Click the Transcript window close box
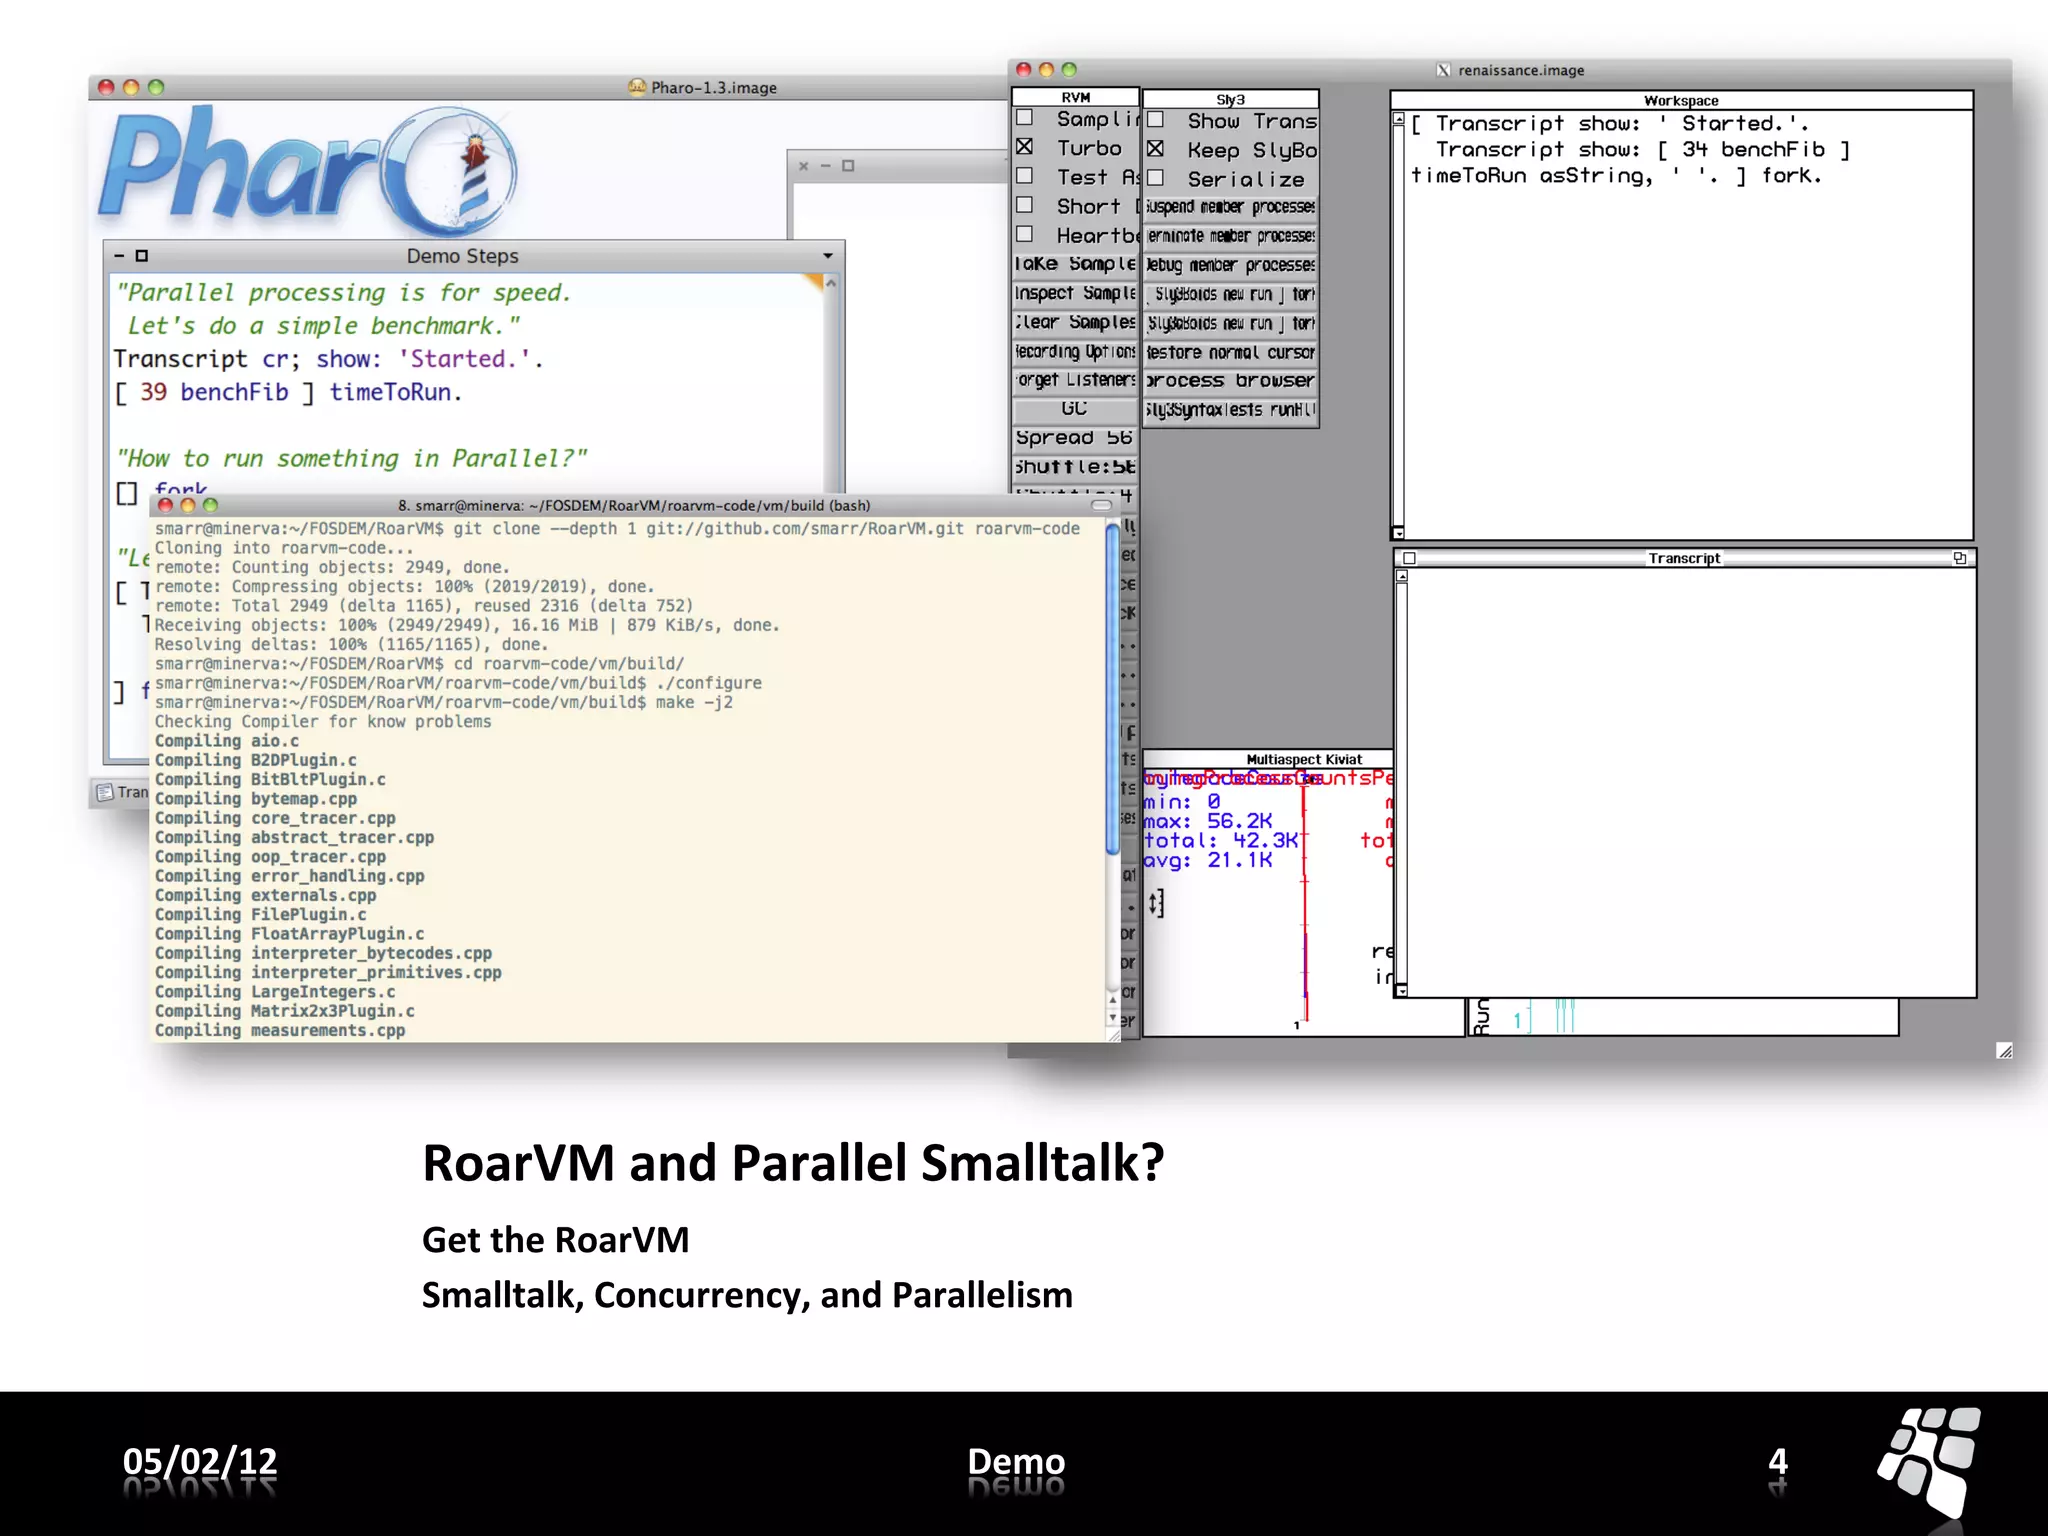 1409,558
